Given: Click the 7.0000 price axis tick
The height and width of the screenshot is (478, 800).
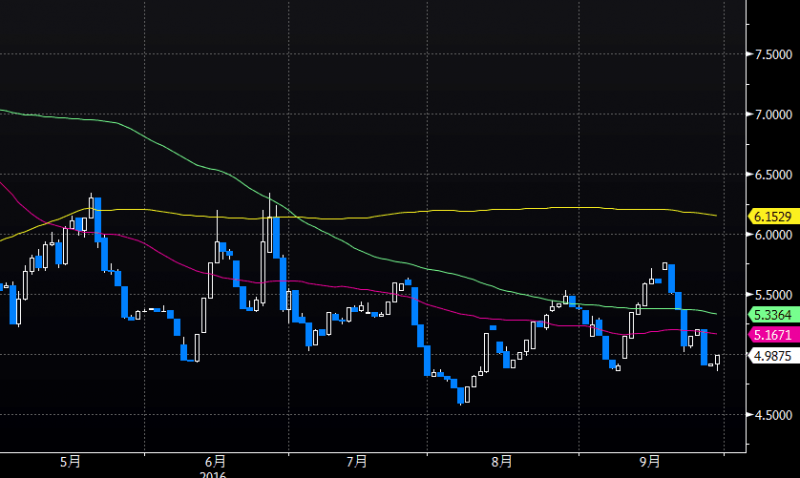Looking at the screenshot, I should pos(773,115).
